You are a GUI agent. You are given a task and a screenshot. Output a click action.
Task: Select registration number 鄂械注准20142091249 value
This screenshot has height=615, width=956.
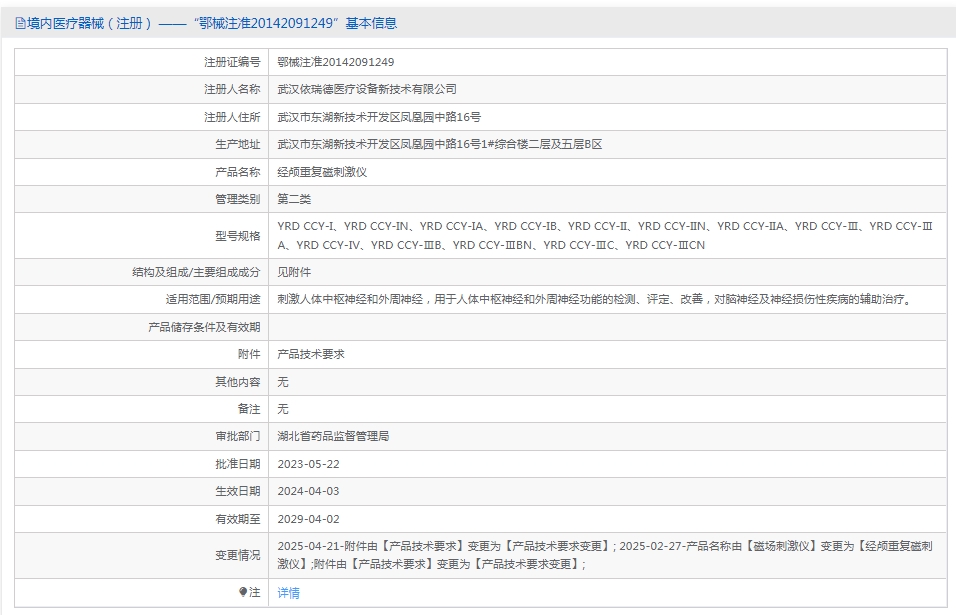335,62
